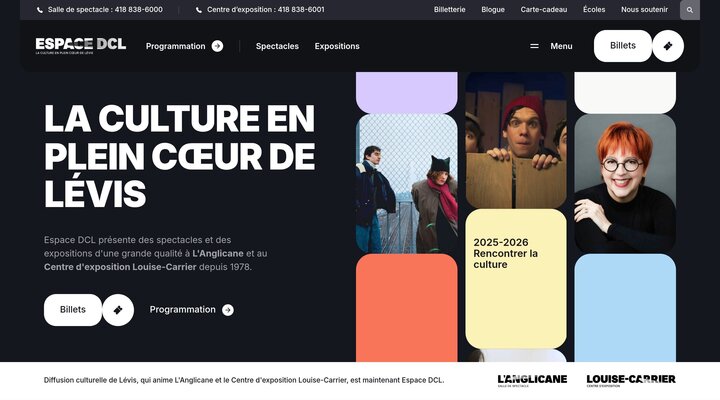Open the hamburger Menu icon
720x400 pixels.
[x=534, y=46]
